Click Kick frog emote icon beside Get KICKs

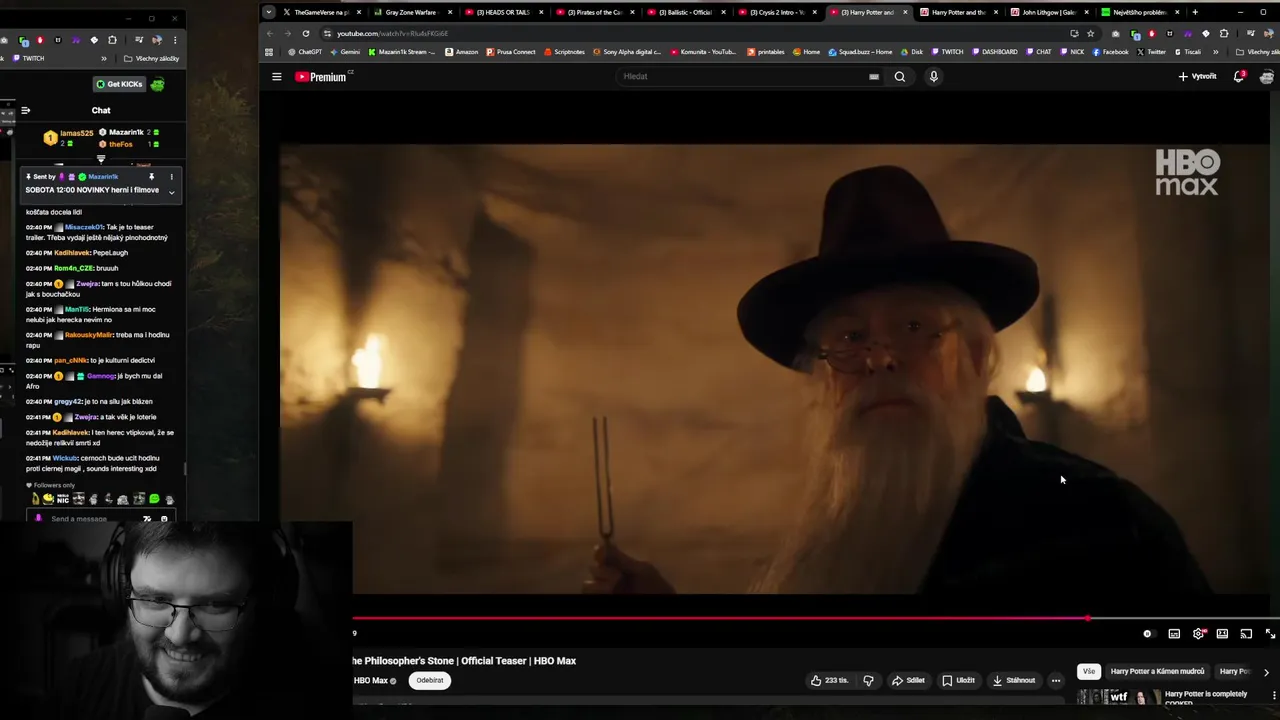coord(157,84)
